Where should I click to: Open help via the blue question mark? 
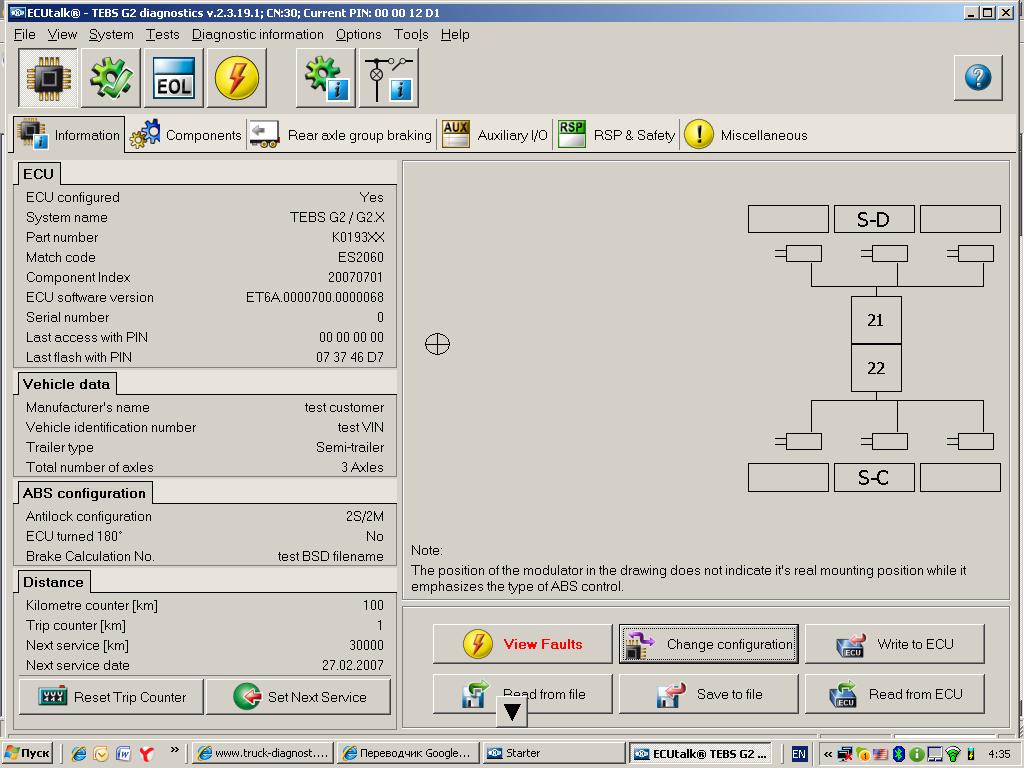click(978, 78)
